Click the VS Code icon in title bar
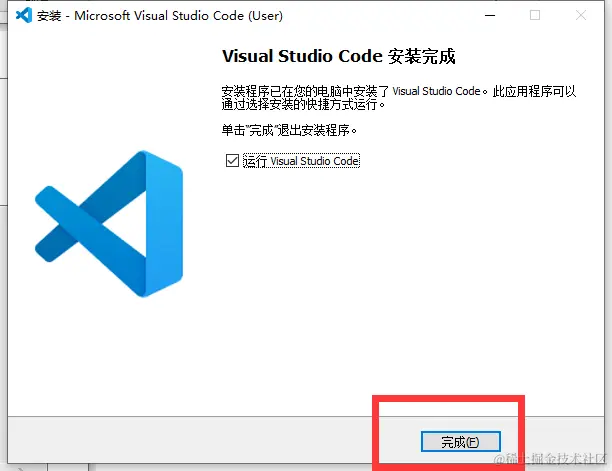 (24, 16)
